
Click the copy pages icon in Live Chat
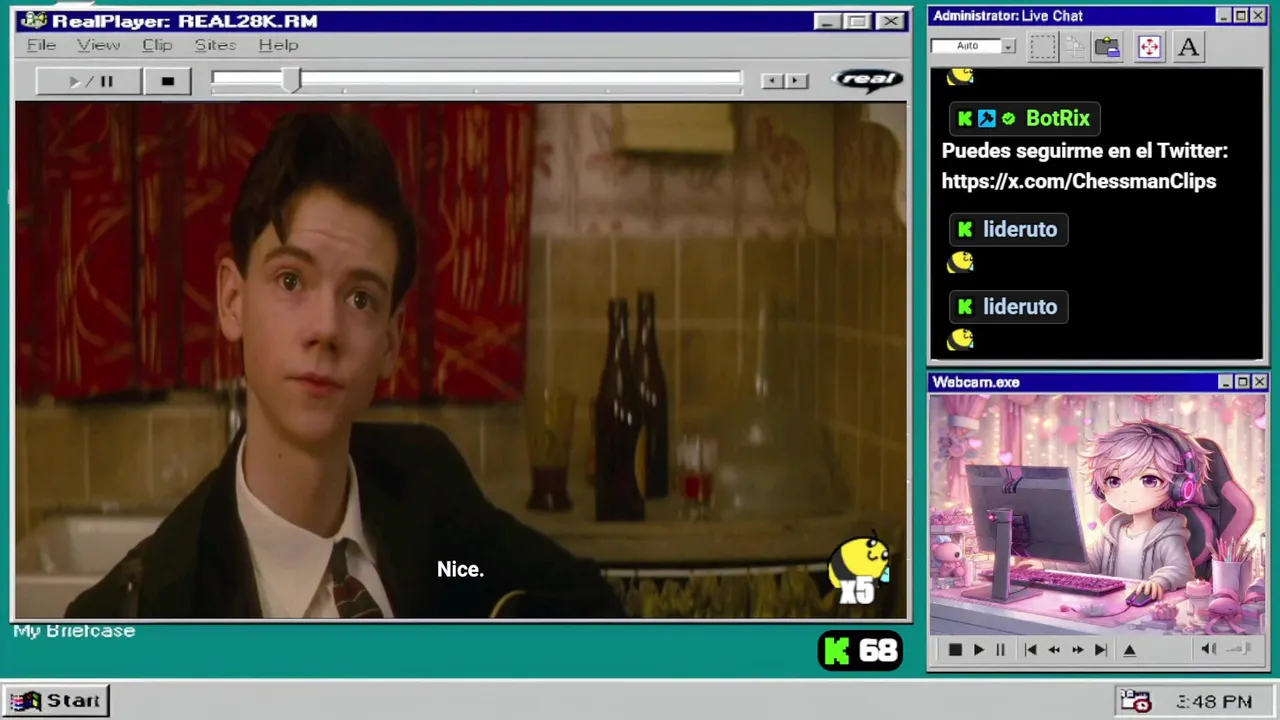click(x=1075, y=47)
